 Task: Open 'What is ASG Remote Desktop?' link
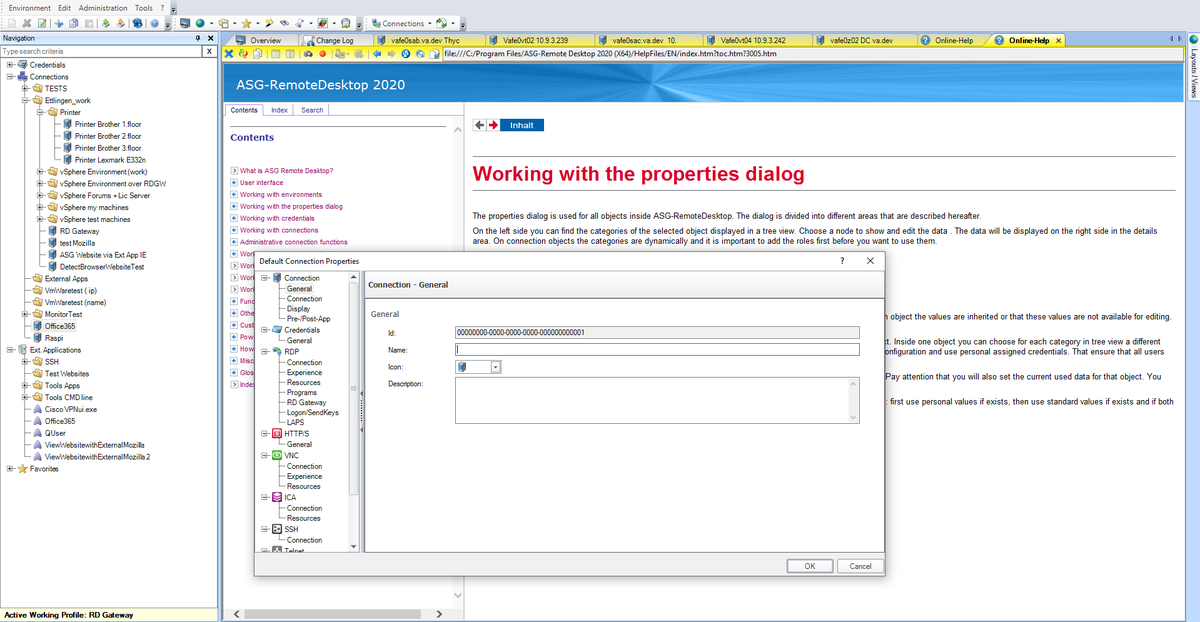click(x=286, y=171)
